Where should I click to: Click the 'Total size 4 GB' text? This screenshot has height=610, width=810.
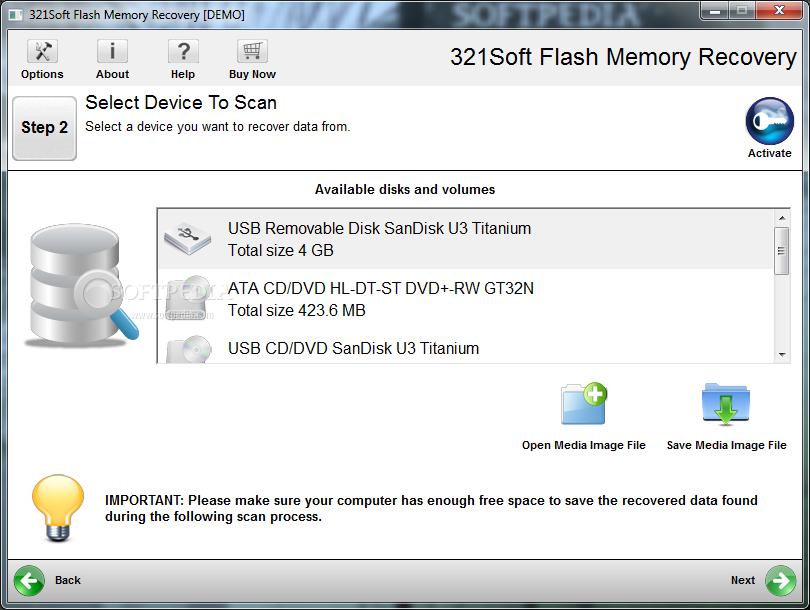point(281,251)
